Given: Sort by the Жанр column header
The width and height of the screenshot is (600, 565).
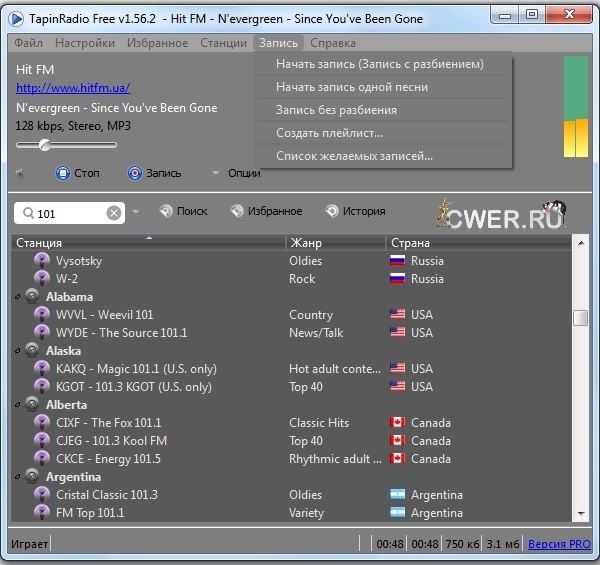Looking at the screenshot, I should [305, 243].
